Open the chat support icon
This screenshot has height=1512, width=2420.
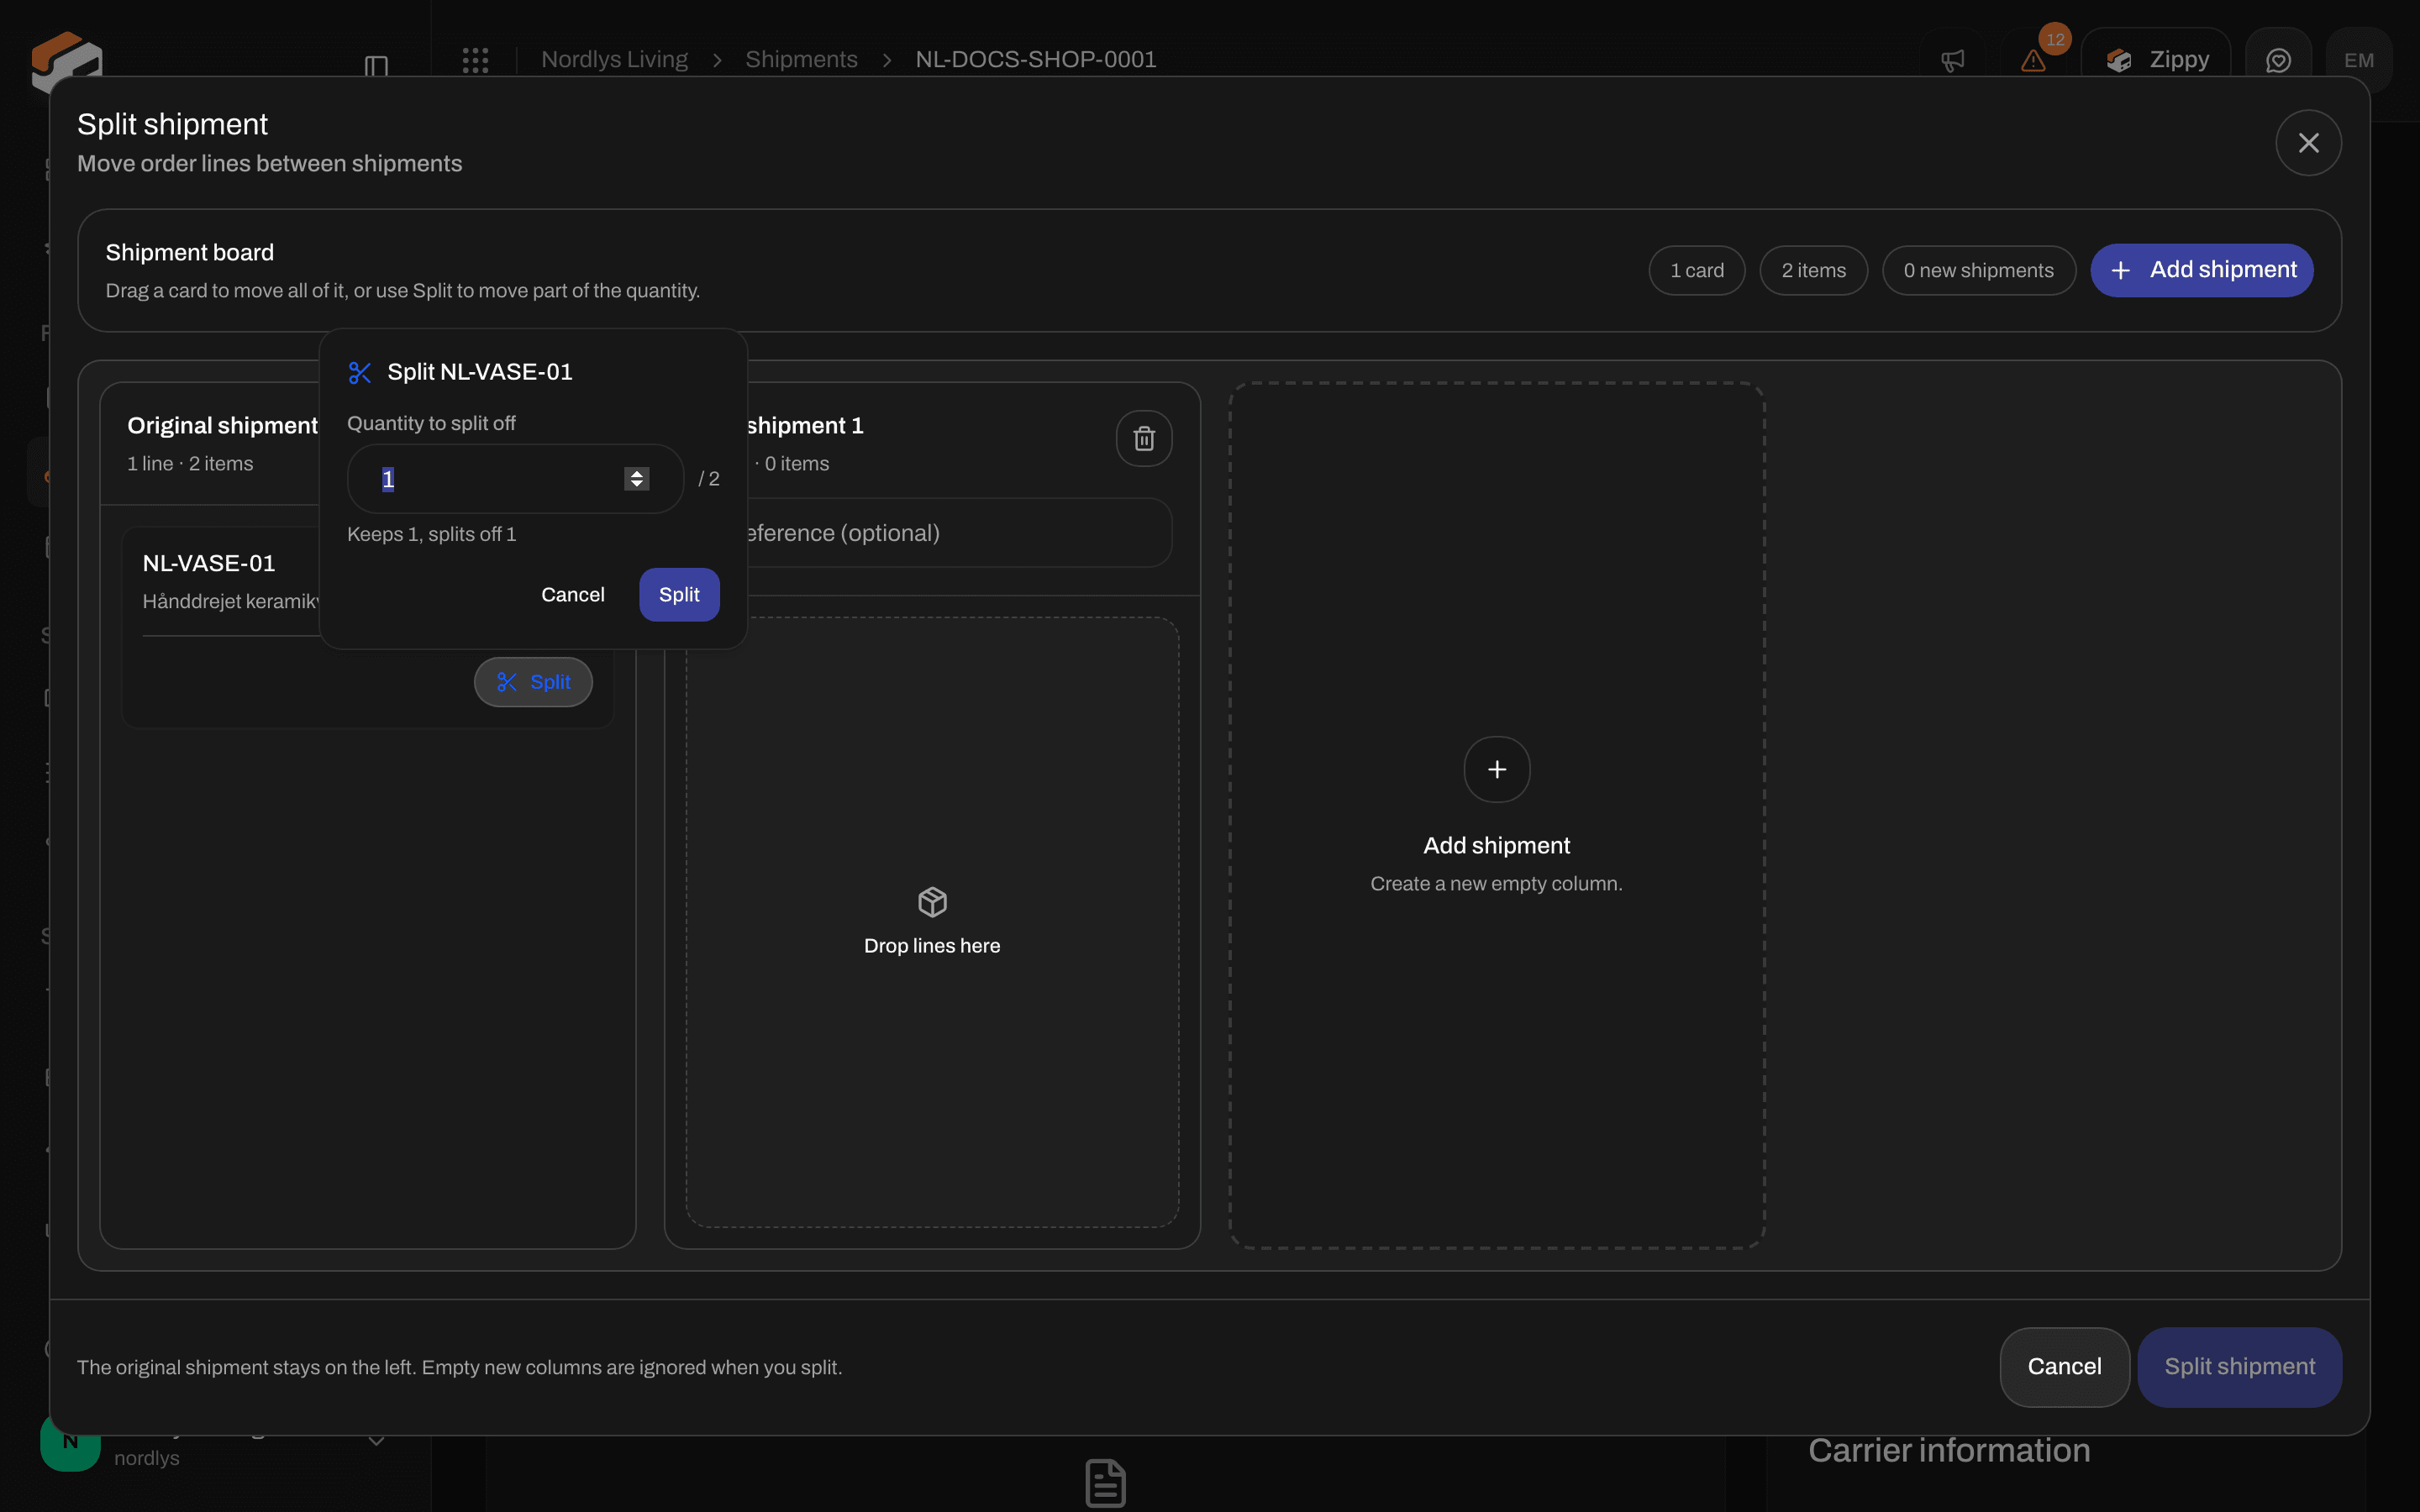coord(2278,60)
